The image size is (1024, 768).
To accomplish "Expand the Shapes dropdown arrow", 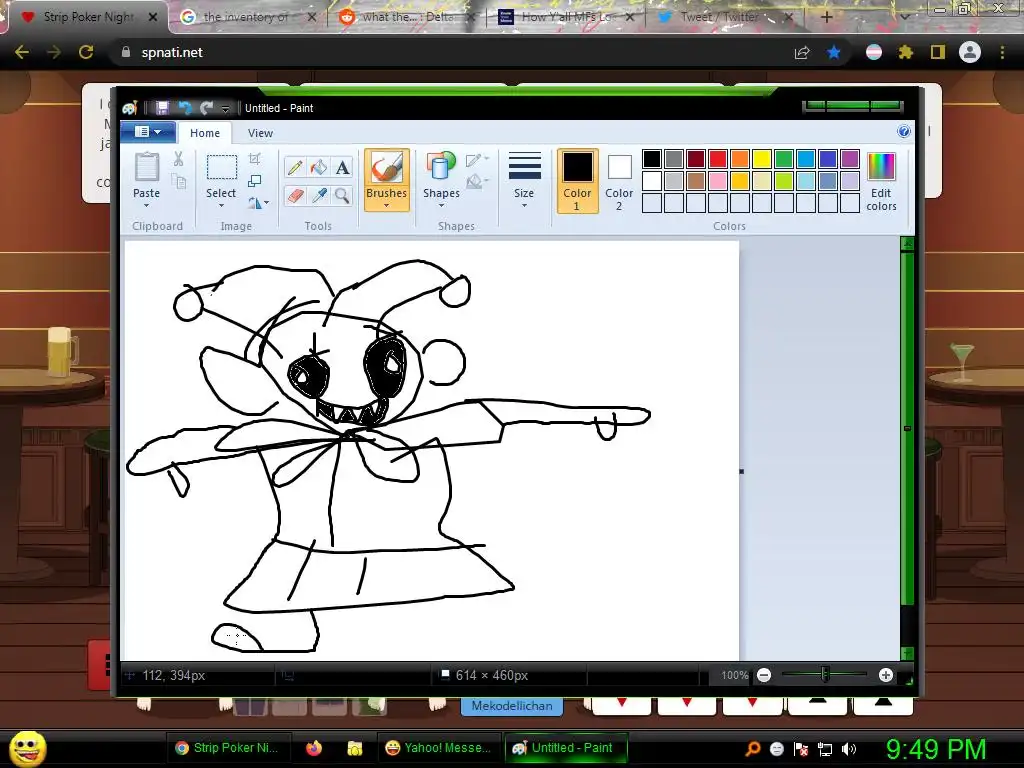I will pyautogui.click(x=441, y=205).
